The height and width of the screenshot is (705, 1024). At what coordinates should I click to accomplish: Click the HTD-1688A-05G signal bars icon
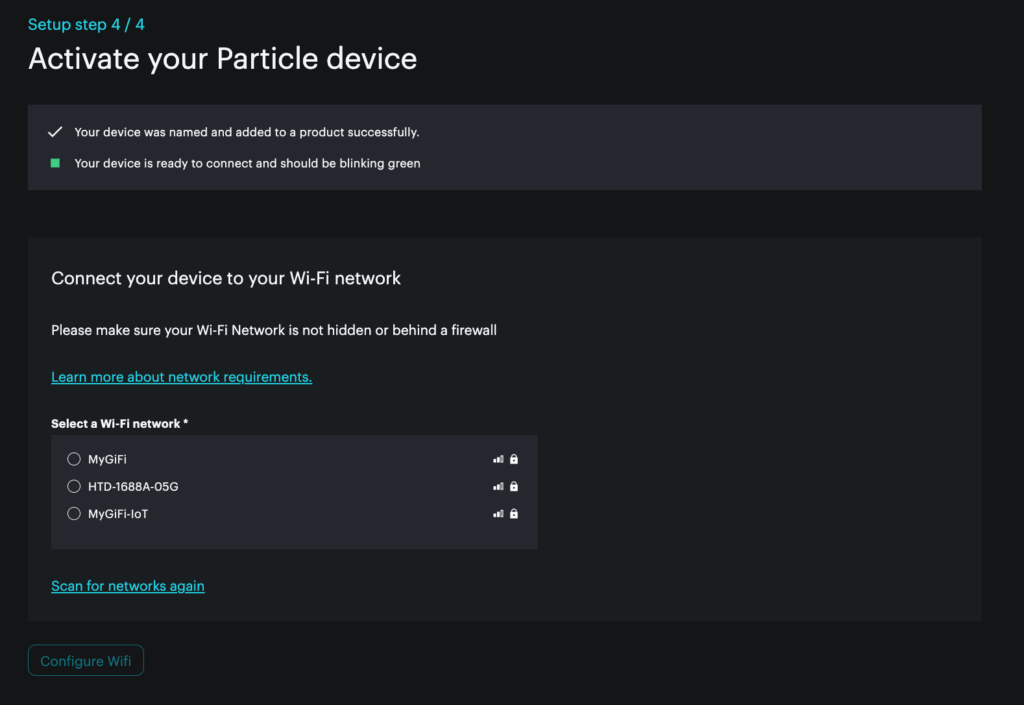point(498,487)
